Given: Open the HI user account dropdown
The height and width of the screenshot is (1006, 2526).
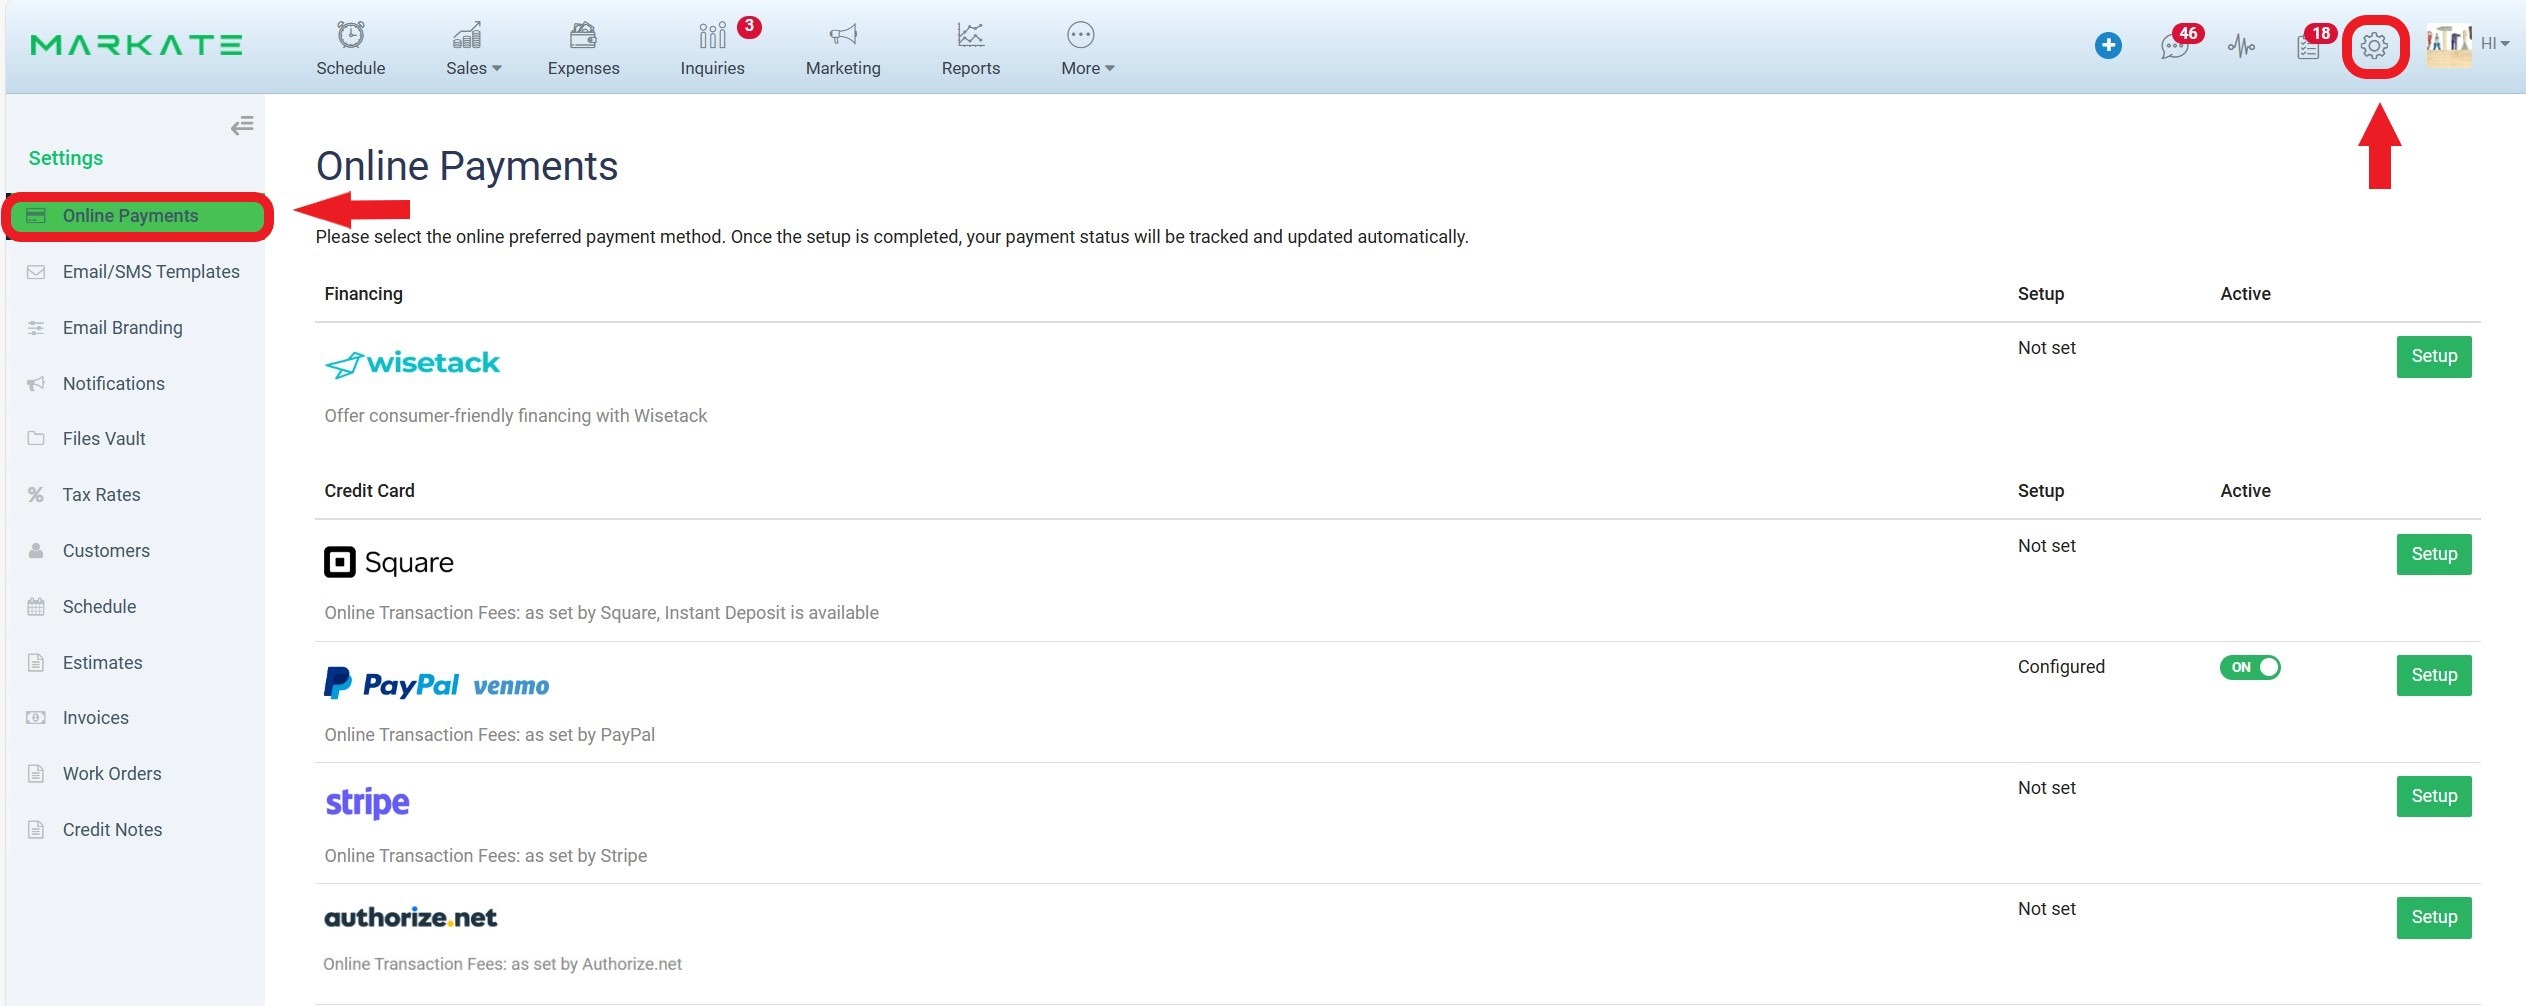Looking at the screenshot, I should coord(2494,44).
